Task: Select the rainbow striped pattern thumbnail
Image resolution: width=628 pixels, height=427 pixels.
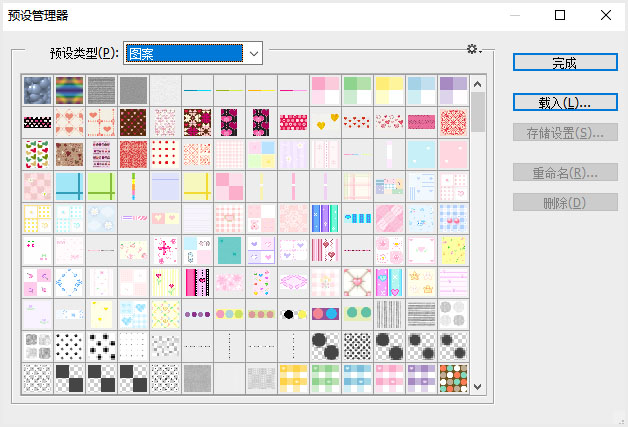Action: click(x=69, y=91)
